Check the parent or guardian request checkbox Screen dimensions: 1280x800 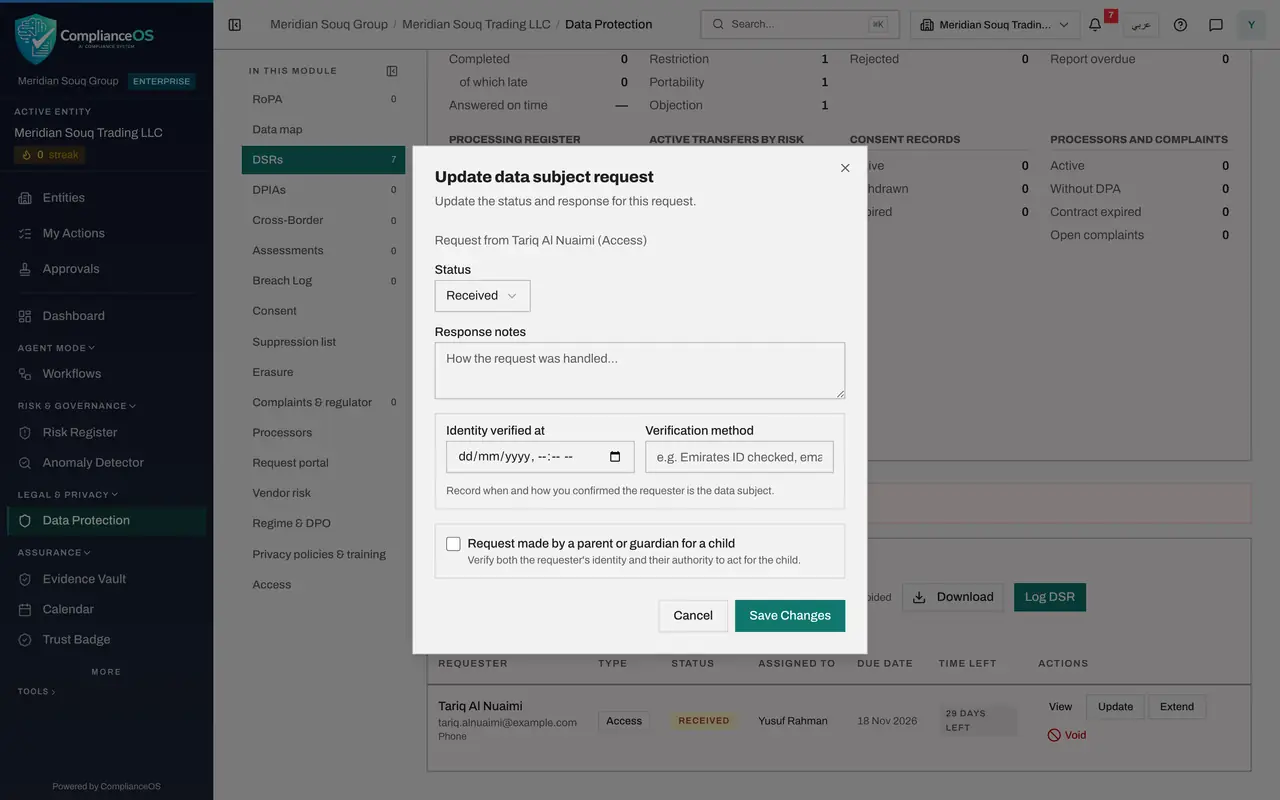pyautogui.click(x=453, y=544)
